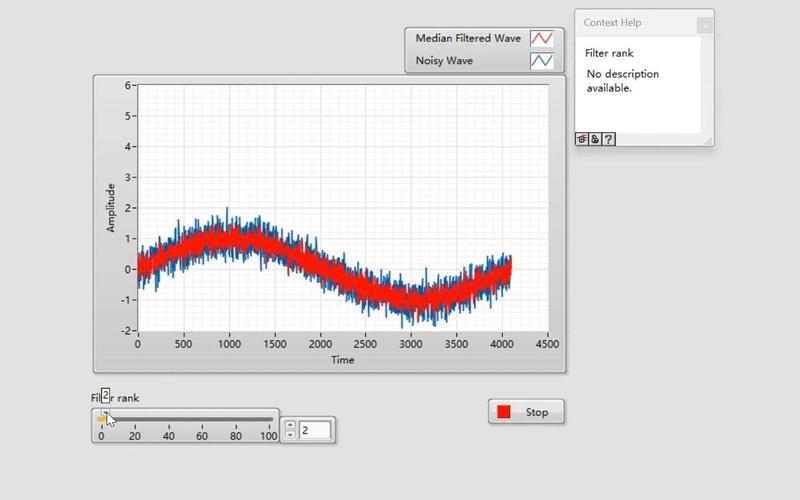Increment Filter rank with the up arrow
The width and height of the screenshot is (800, 500).
(290, 425)
